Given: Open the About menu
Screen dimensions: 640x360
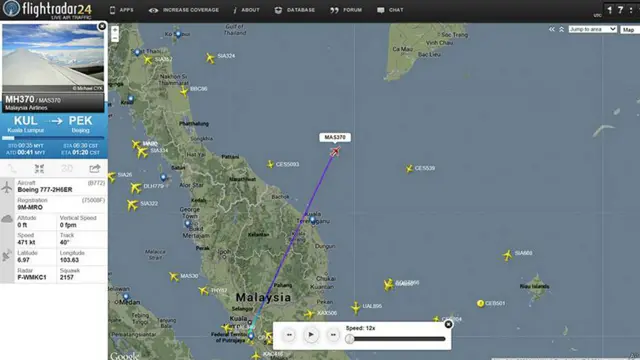Looking at the screenshot, I should coord(247,10).
